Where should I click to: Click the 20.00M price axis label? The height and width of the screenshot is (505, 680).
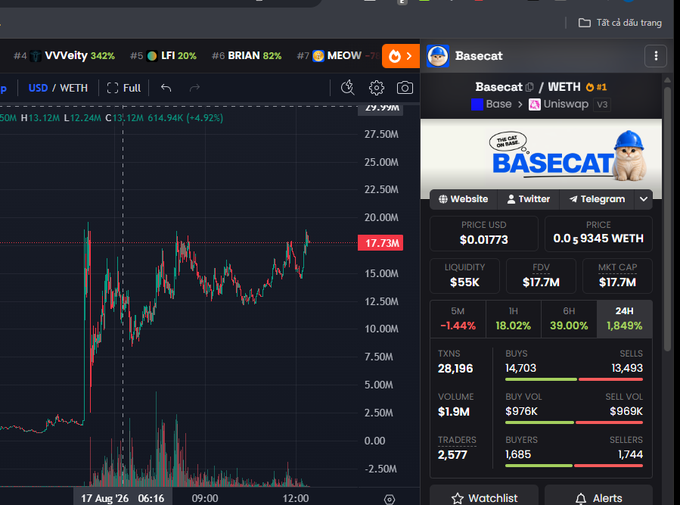[x=381, y=217]
